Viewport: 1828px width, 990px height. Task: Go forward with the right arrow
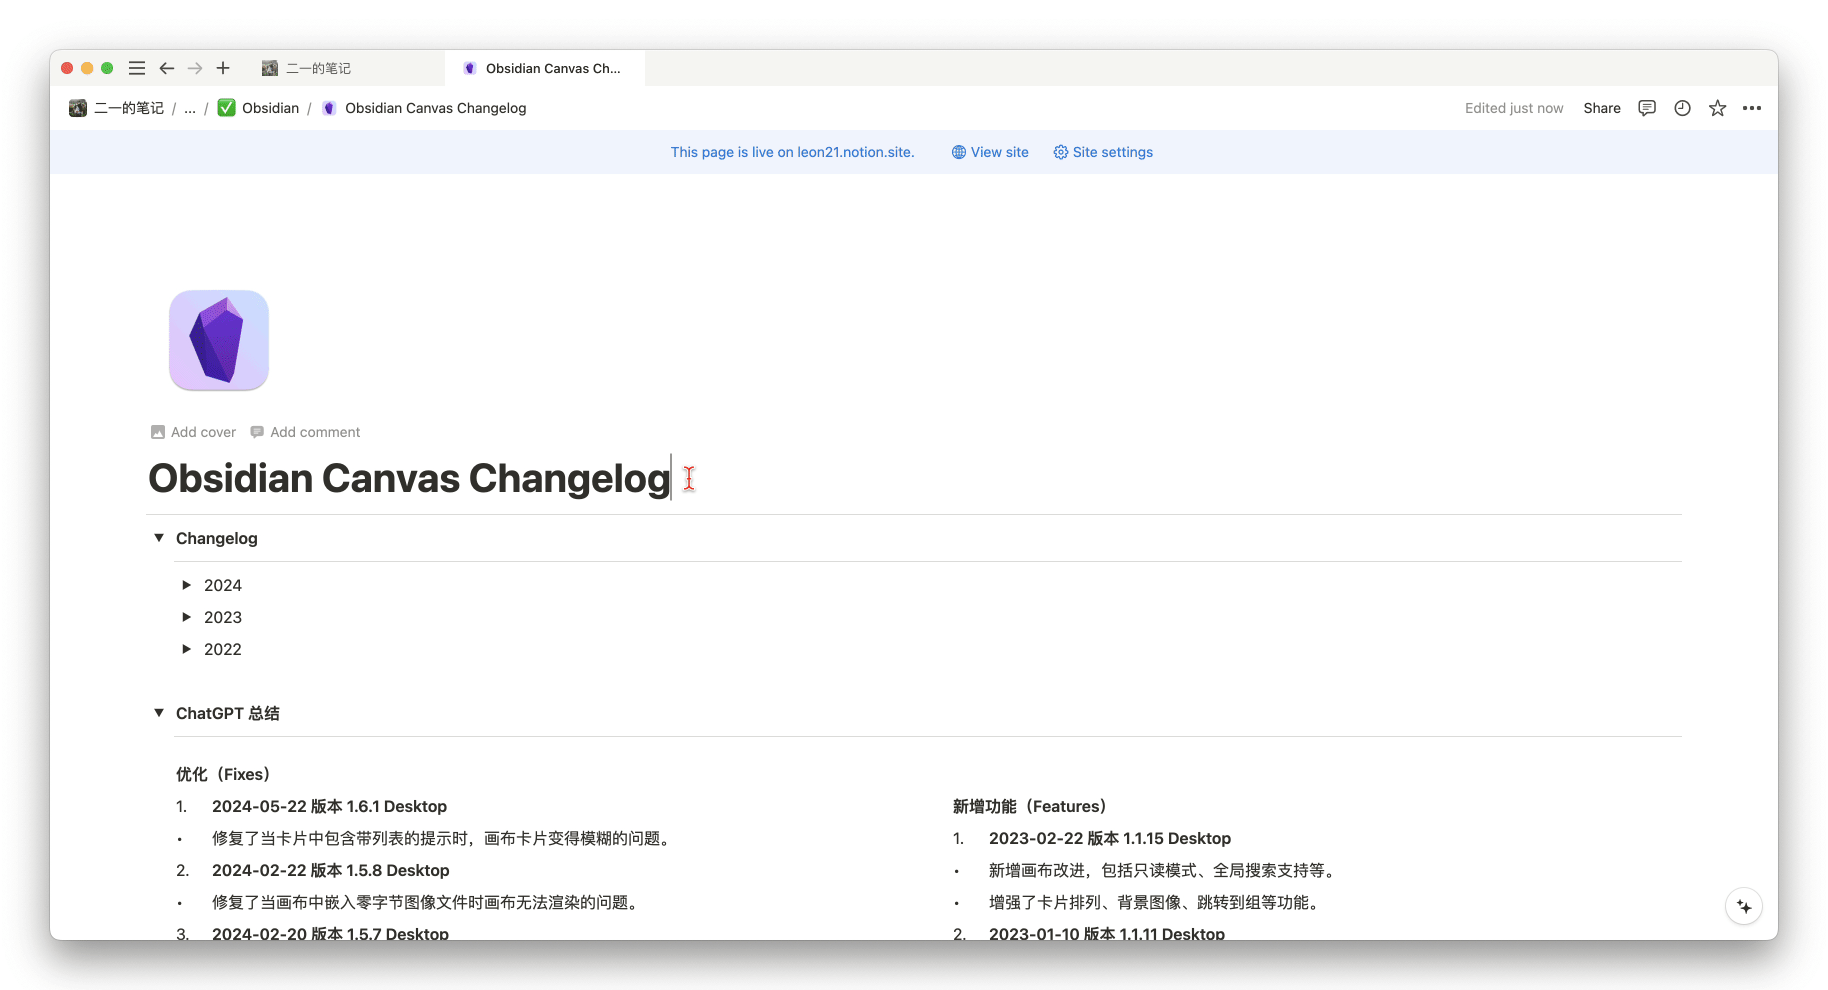(195, 68)
